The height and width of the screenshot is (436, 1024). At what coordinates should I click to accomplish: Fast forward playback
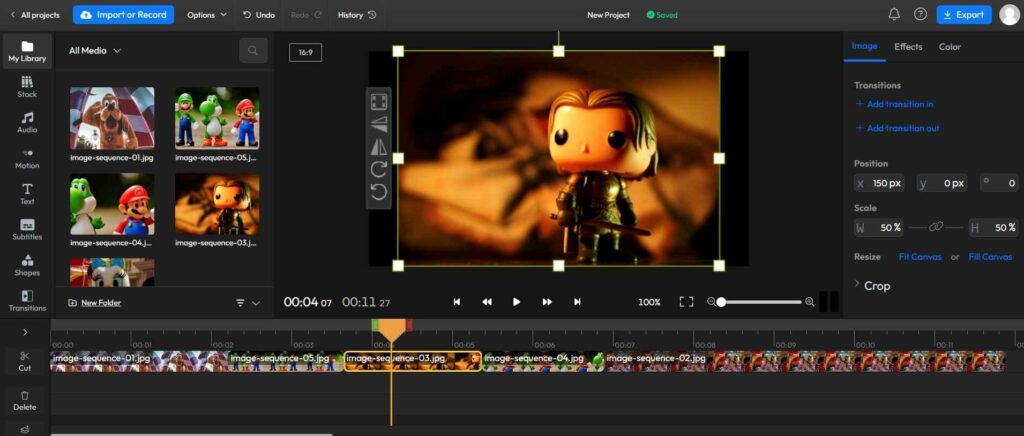click(x=547, y=302)
